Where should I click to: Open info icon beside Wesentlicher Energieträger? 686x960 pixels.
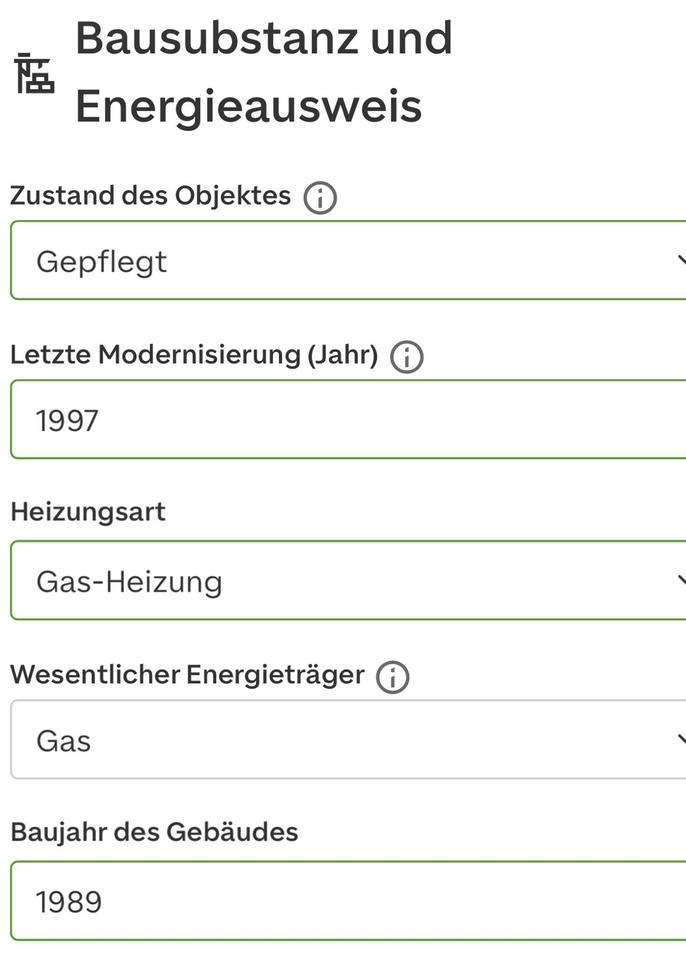(x=393, y=677)
